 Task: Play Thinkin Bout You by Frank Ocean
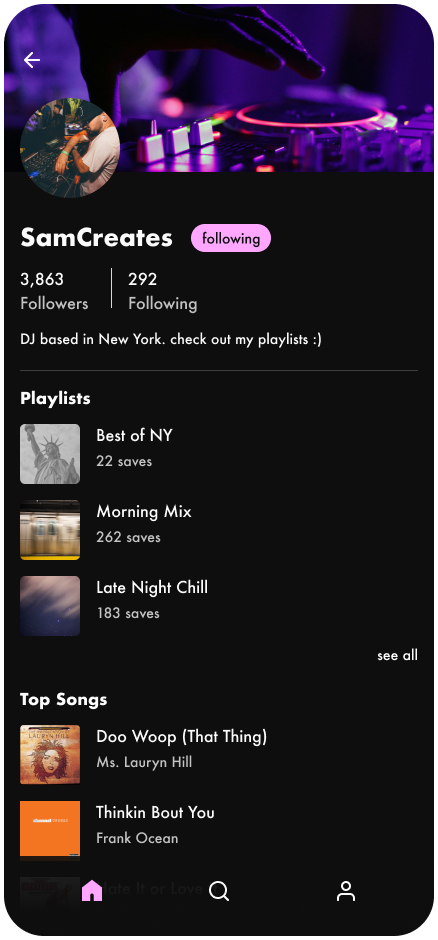[x=219, y=830]
